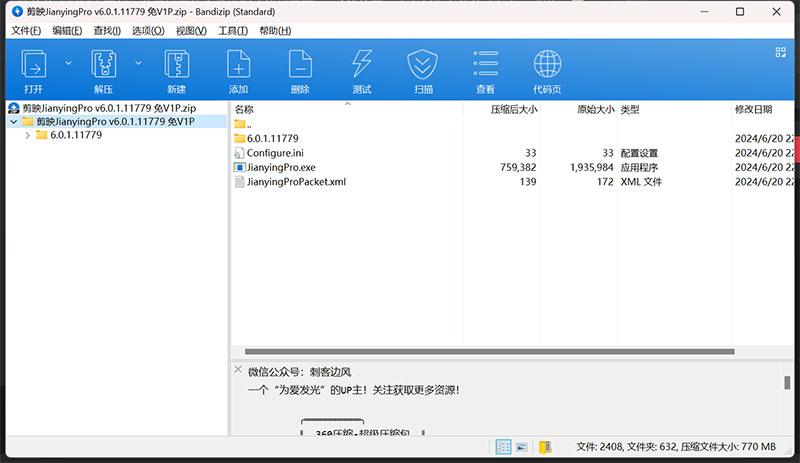This screenshot has height=463, width=800.
Task: Click the grid layout icon in the toolbar corner
Action: (x=781, y=52)
